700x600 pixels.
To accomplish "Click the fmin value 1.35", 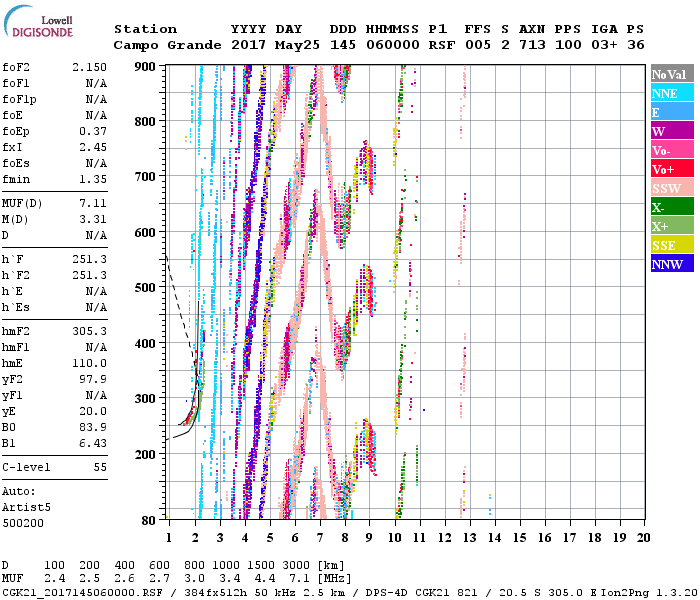I will click(93, 179).
